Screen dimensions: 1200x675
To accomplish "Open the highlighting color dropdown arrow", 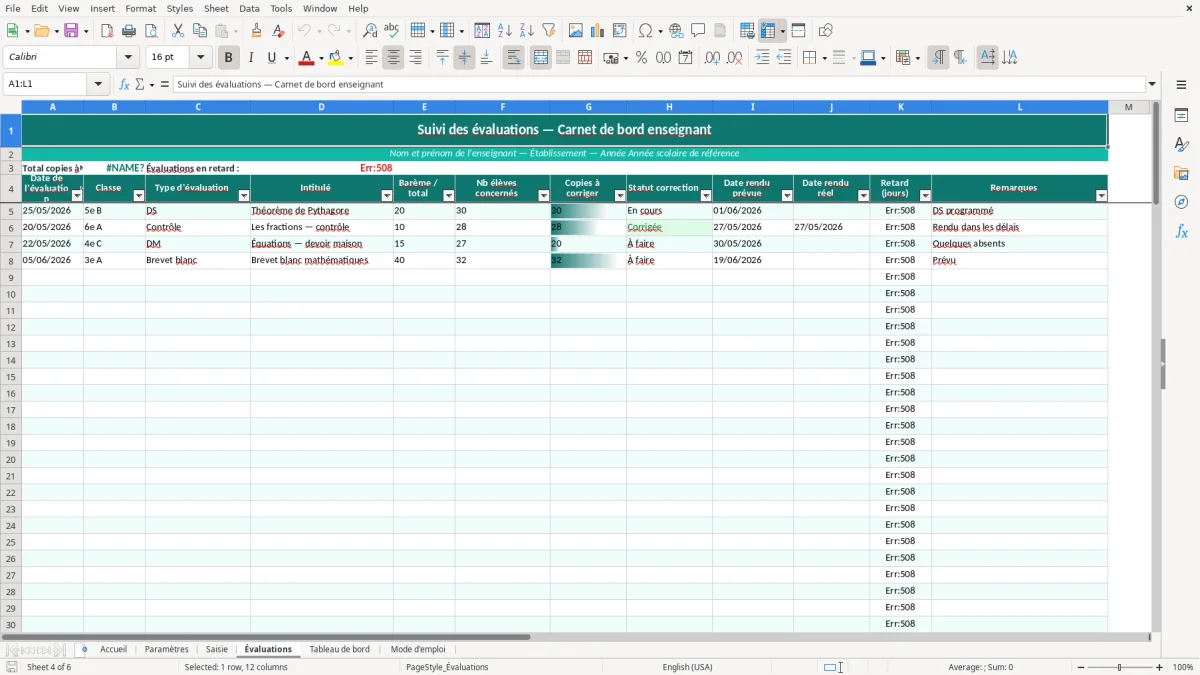I will click(x=351, y=58).
